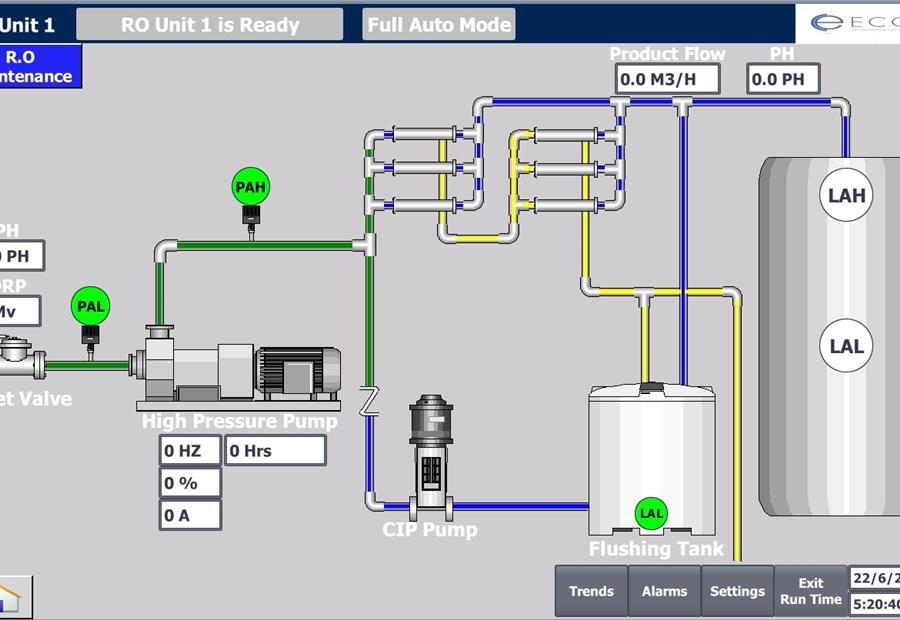Click the large product storage tank
The image size is (900, 620).
point(829,336)
